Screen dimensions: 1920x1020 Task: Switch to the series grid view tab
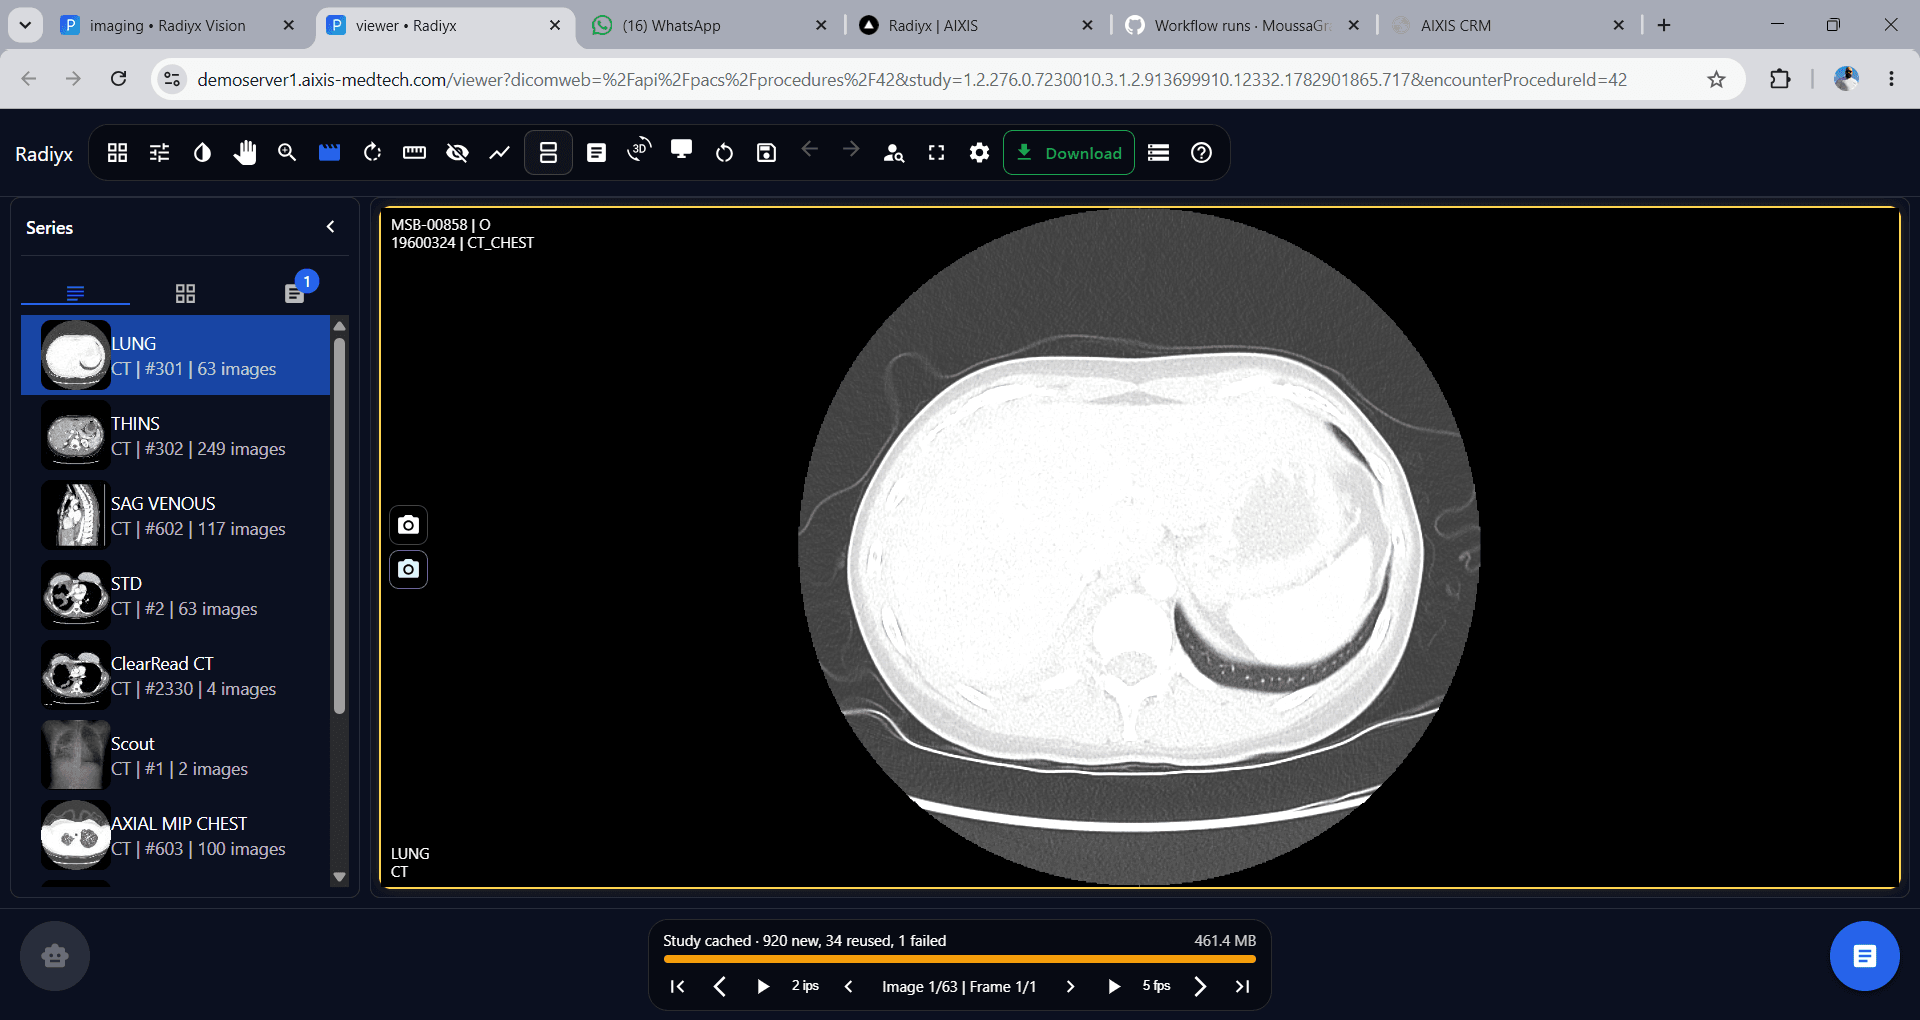pos(185,293)
